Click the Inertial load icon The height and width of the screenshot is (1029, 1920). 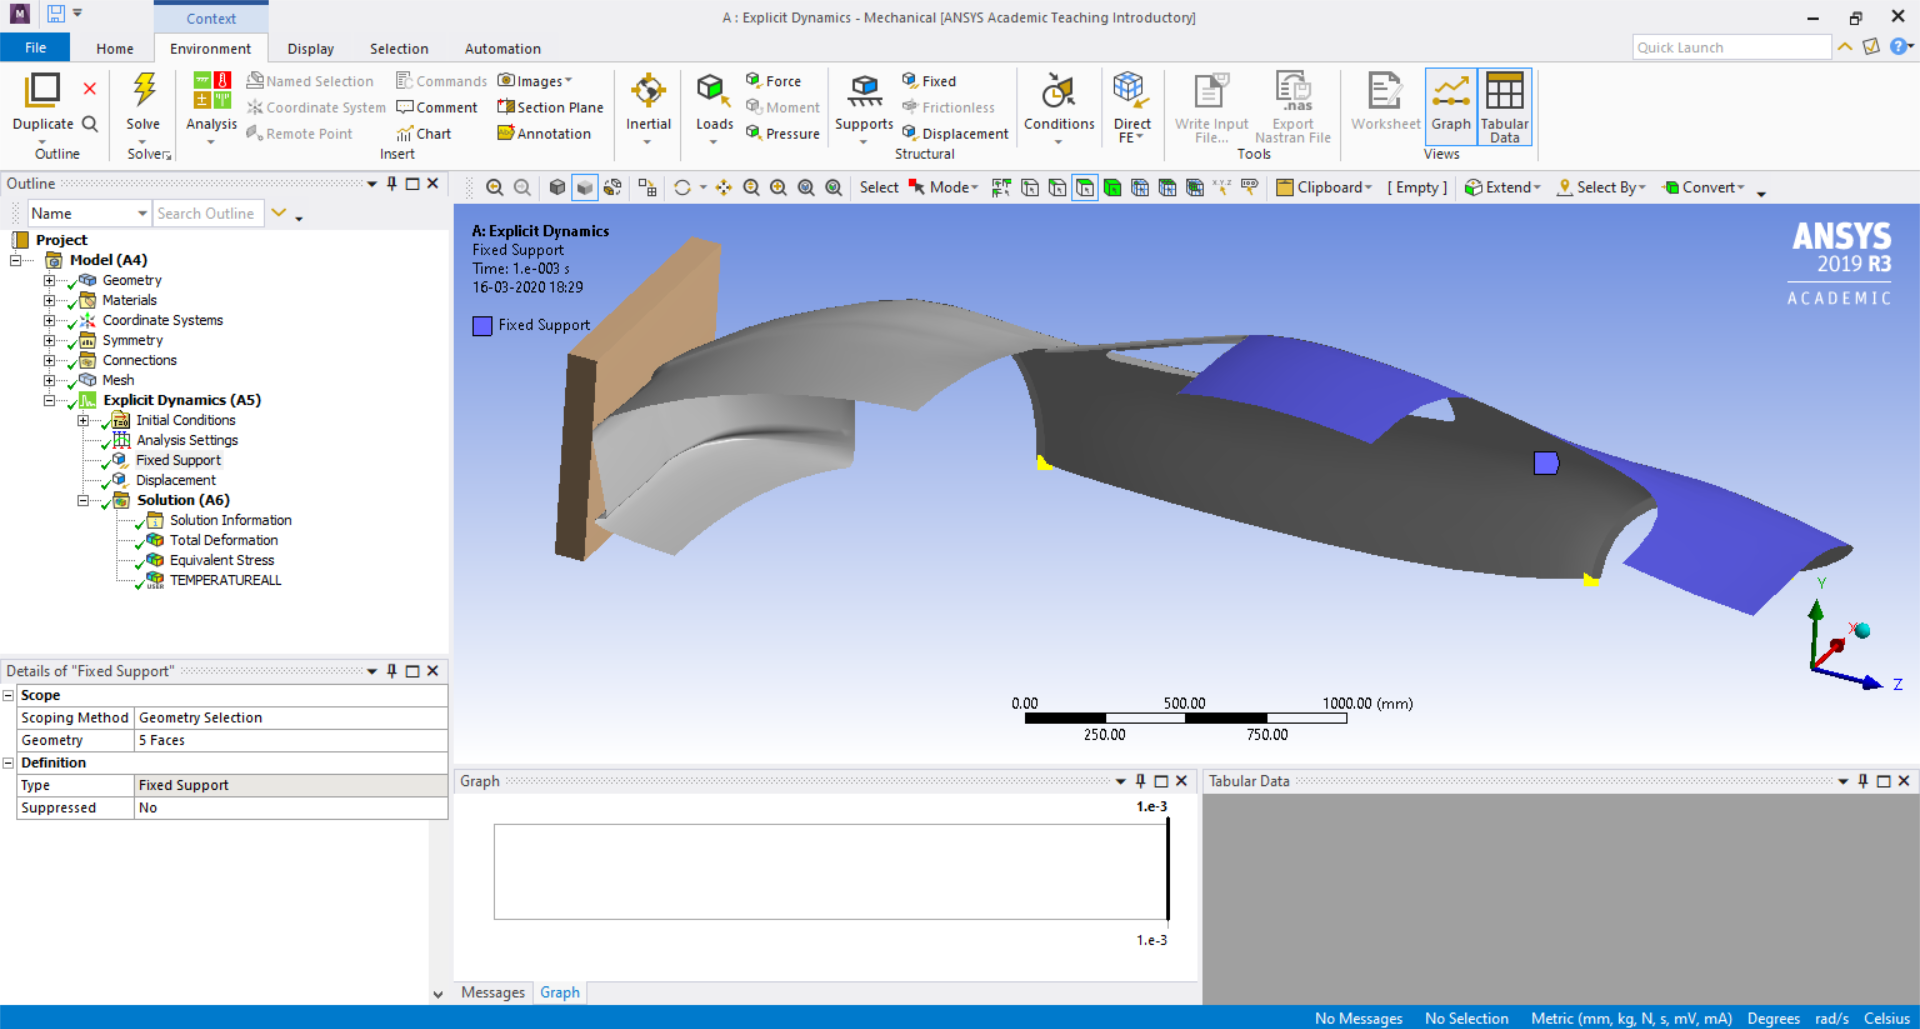tap(648, 95)
